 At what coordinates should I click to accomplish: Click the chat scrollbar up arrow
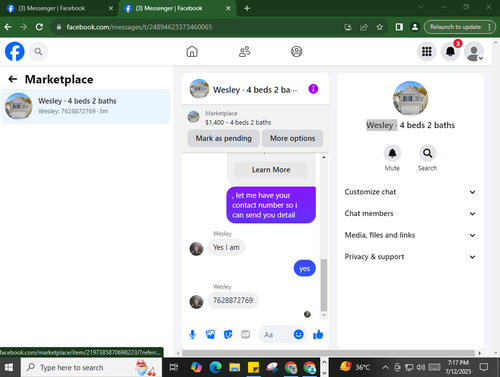324,157
